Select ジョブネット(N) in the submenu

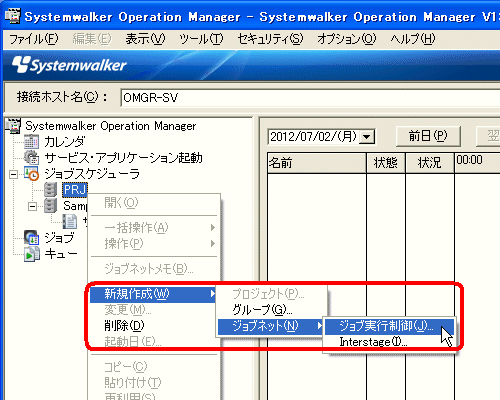point(271,326)
